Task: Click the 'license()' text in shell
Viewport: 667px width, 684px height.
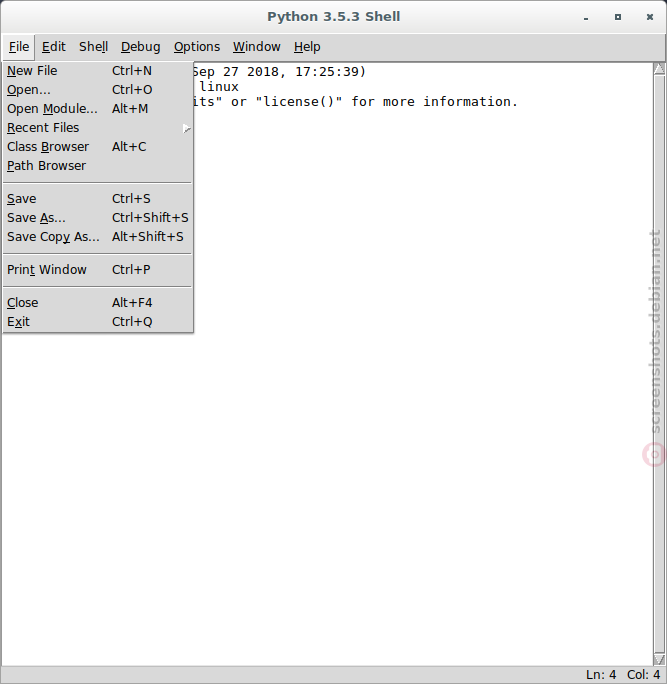Action: (299, 102)
